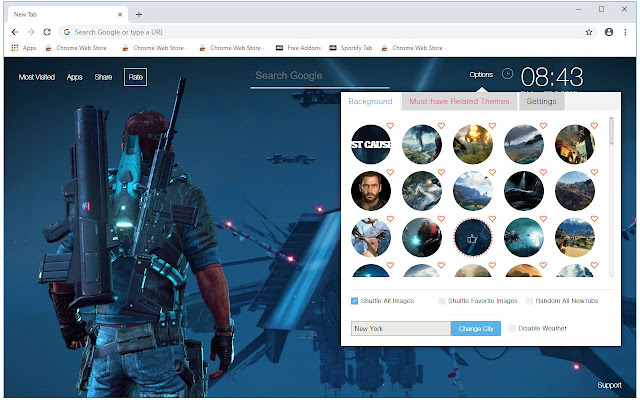
Task: Select the Rico face portrait thumbnail
Action: tap(371, 191)
